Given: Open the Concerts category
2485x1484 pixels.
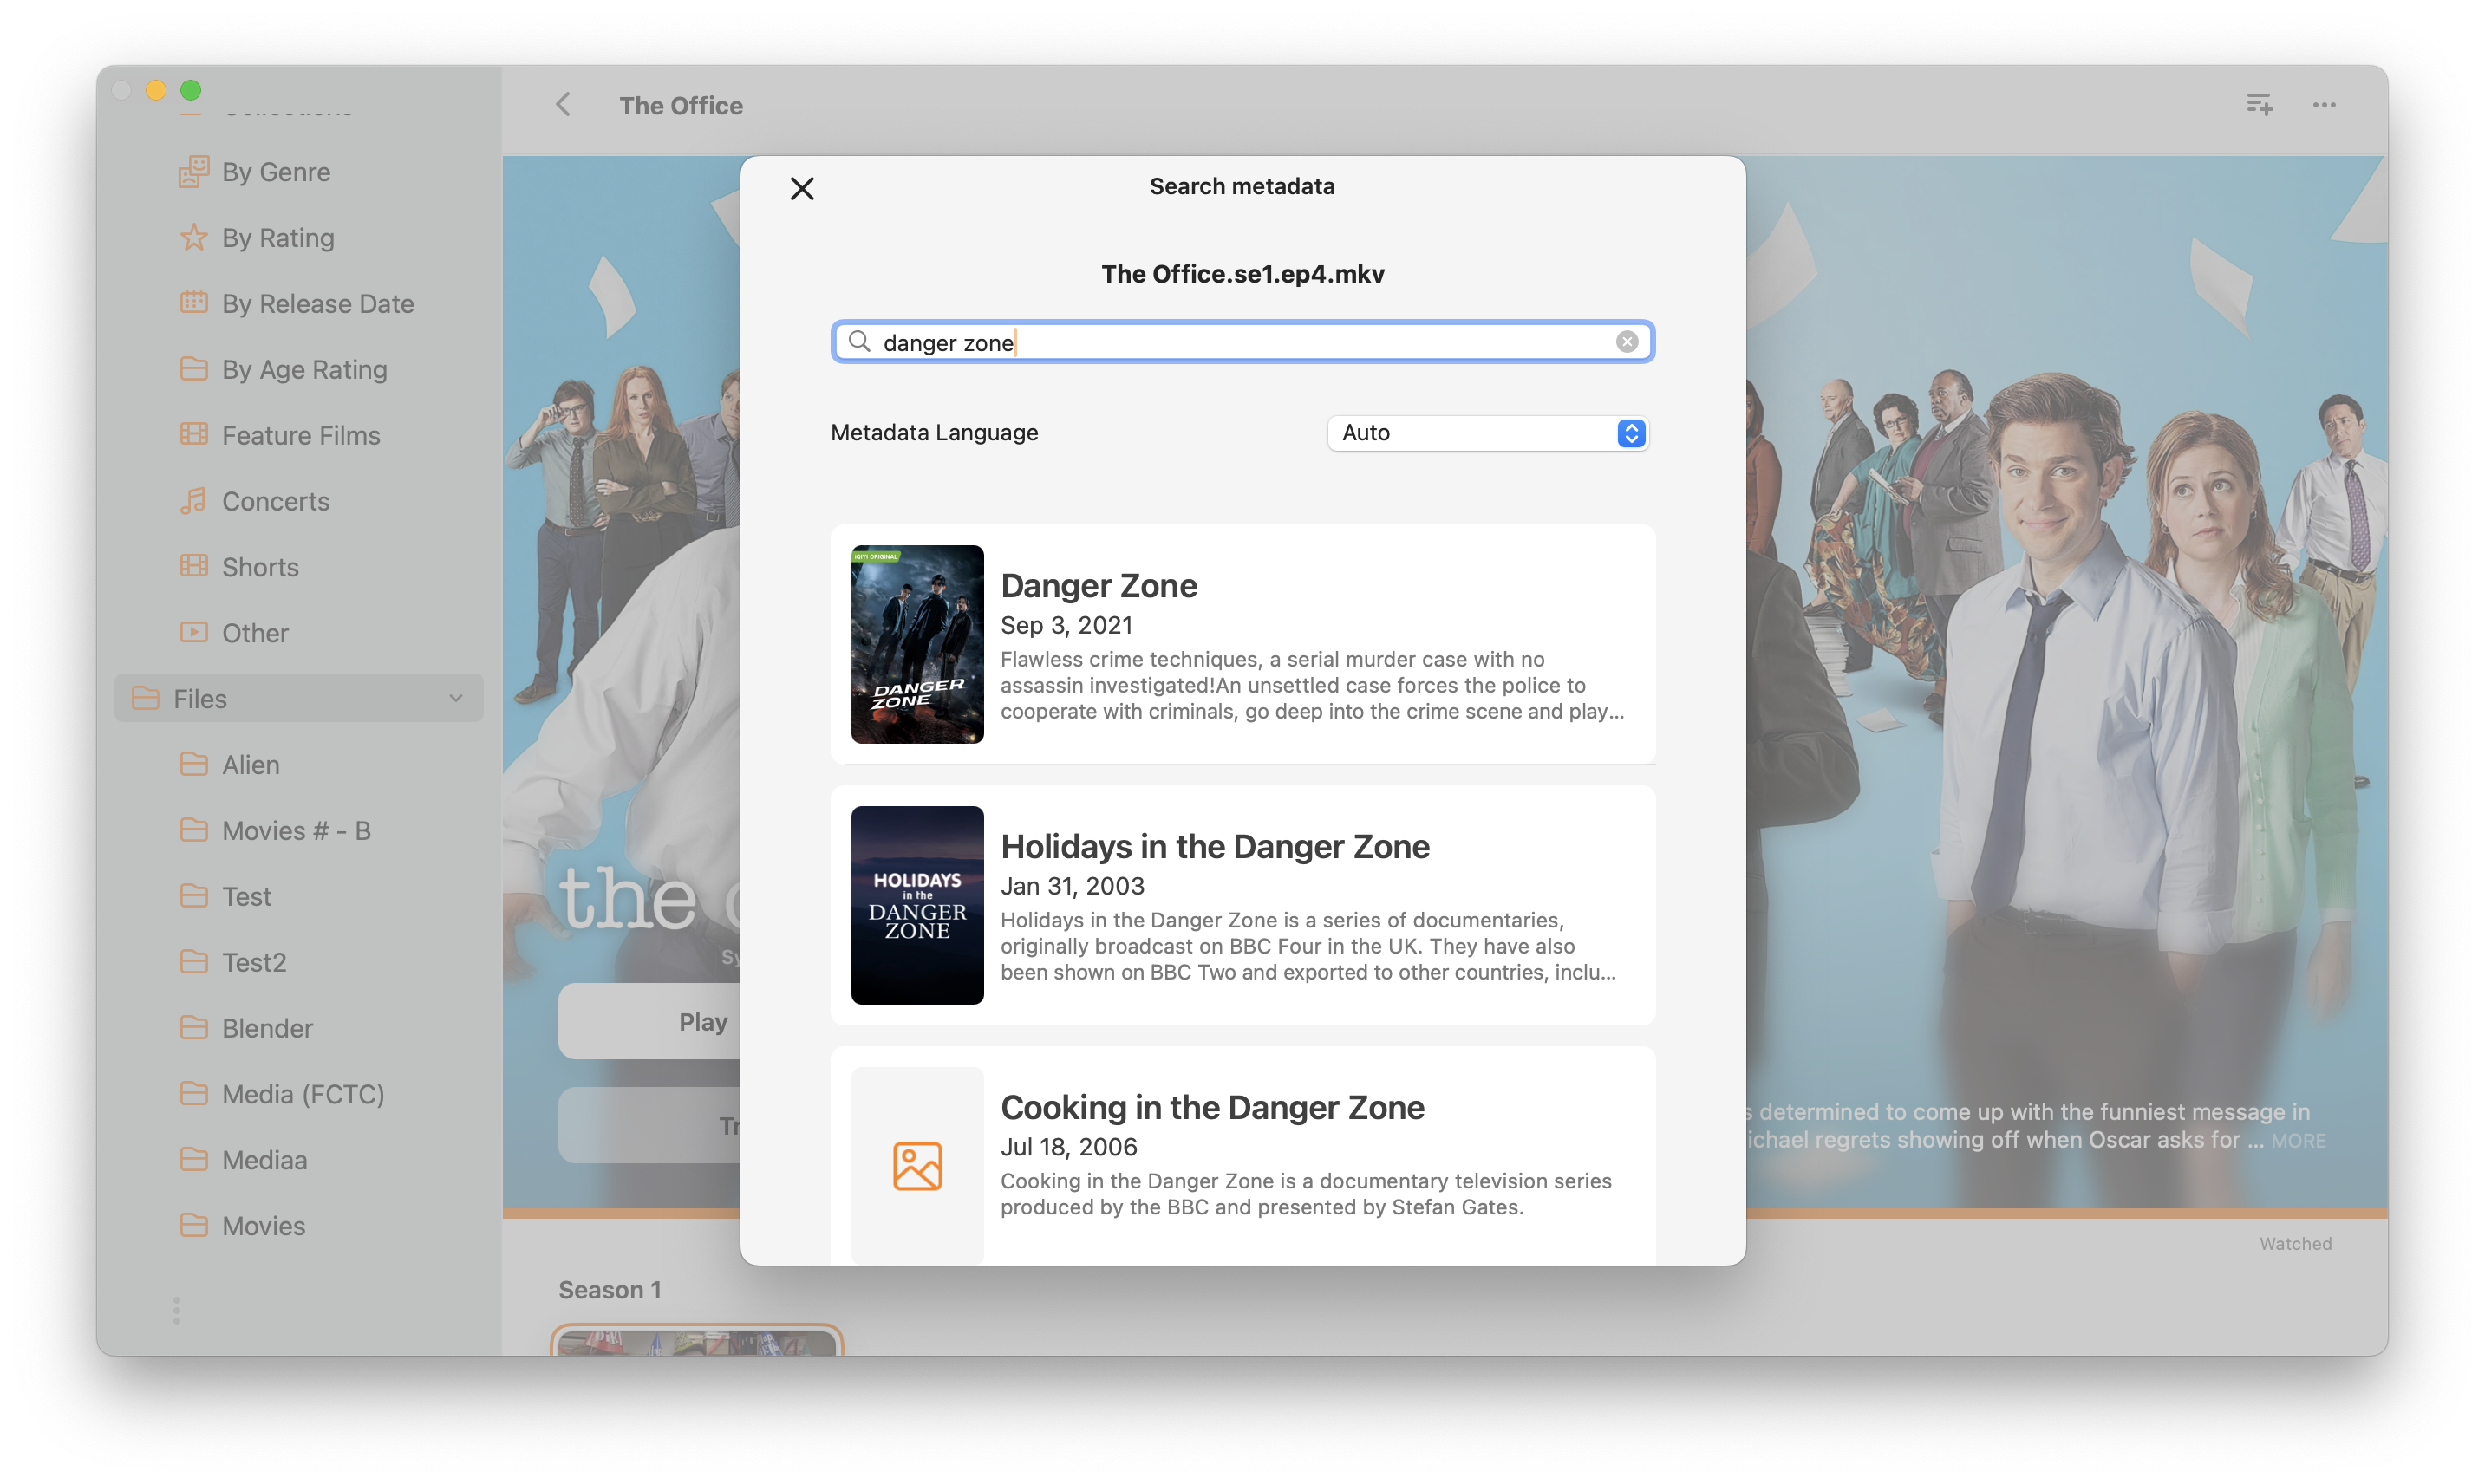Looking at the screenshot, I should [x=275, y=501].
